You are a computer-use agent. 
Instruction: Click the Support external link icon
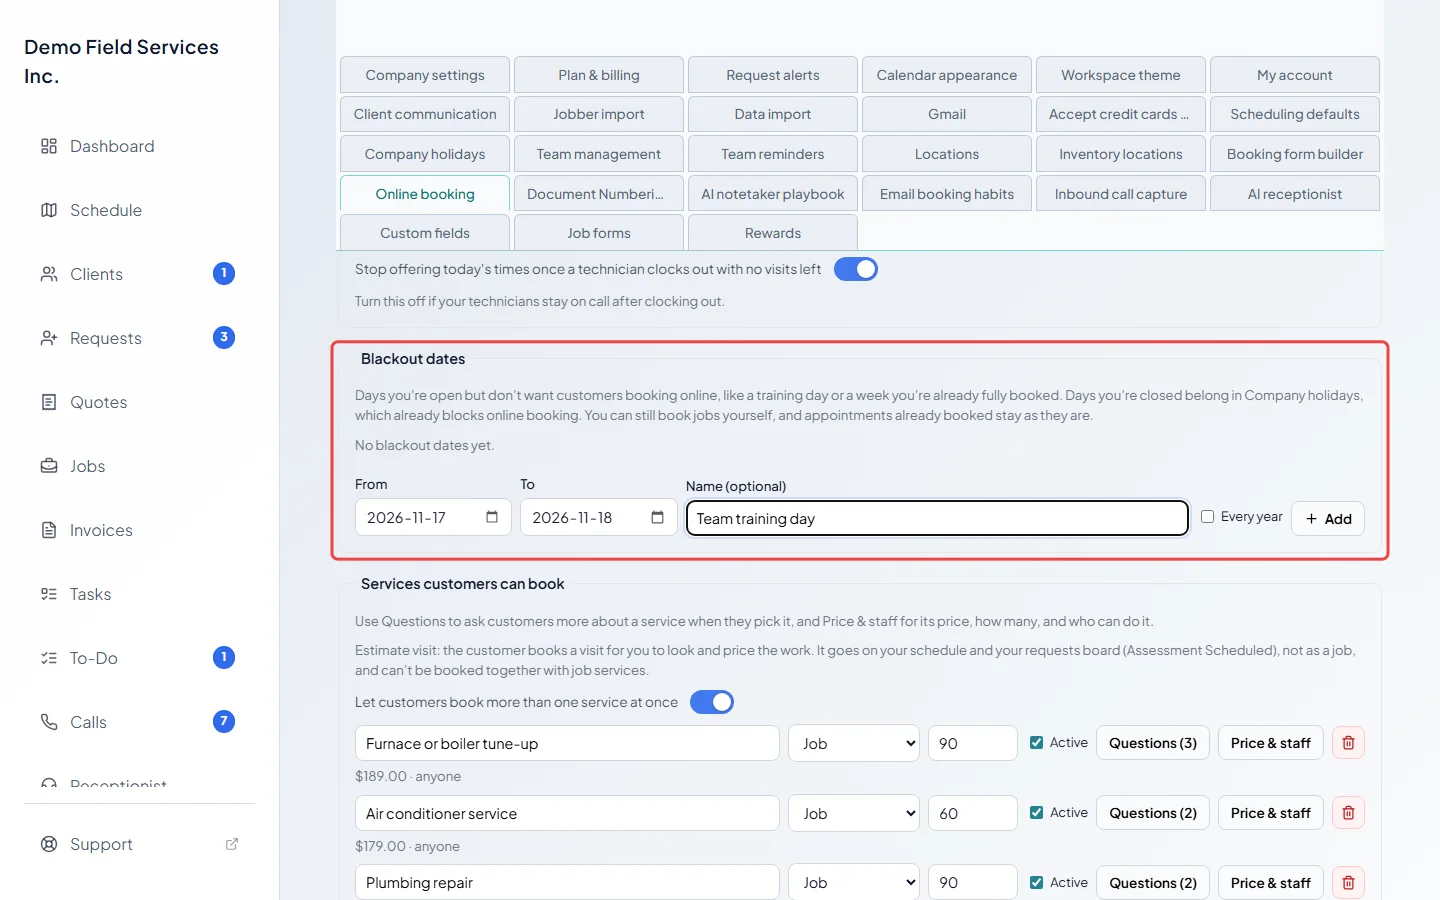click(x=232, y=844)
